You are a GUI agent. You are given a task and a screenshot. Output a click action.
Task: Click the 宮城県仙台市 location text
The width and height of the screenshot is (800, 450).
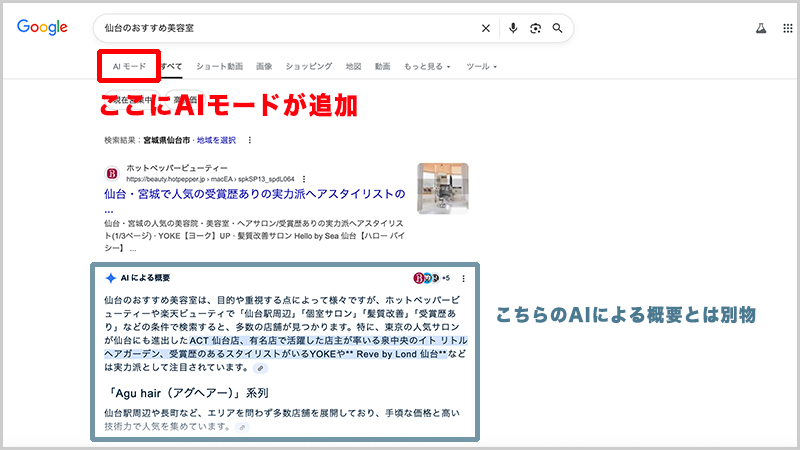[x=166, y=140]
